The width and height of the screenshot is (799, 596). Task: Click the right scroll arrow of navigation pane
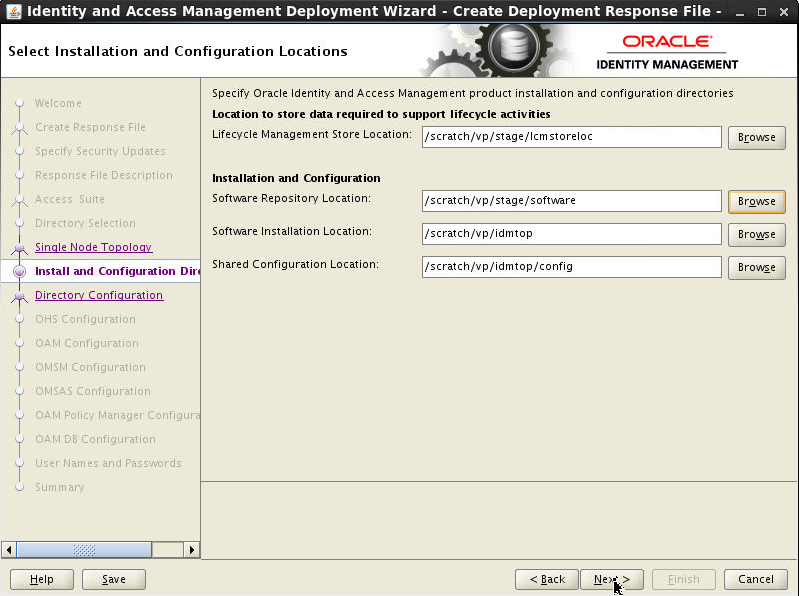click(192, 550)
